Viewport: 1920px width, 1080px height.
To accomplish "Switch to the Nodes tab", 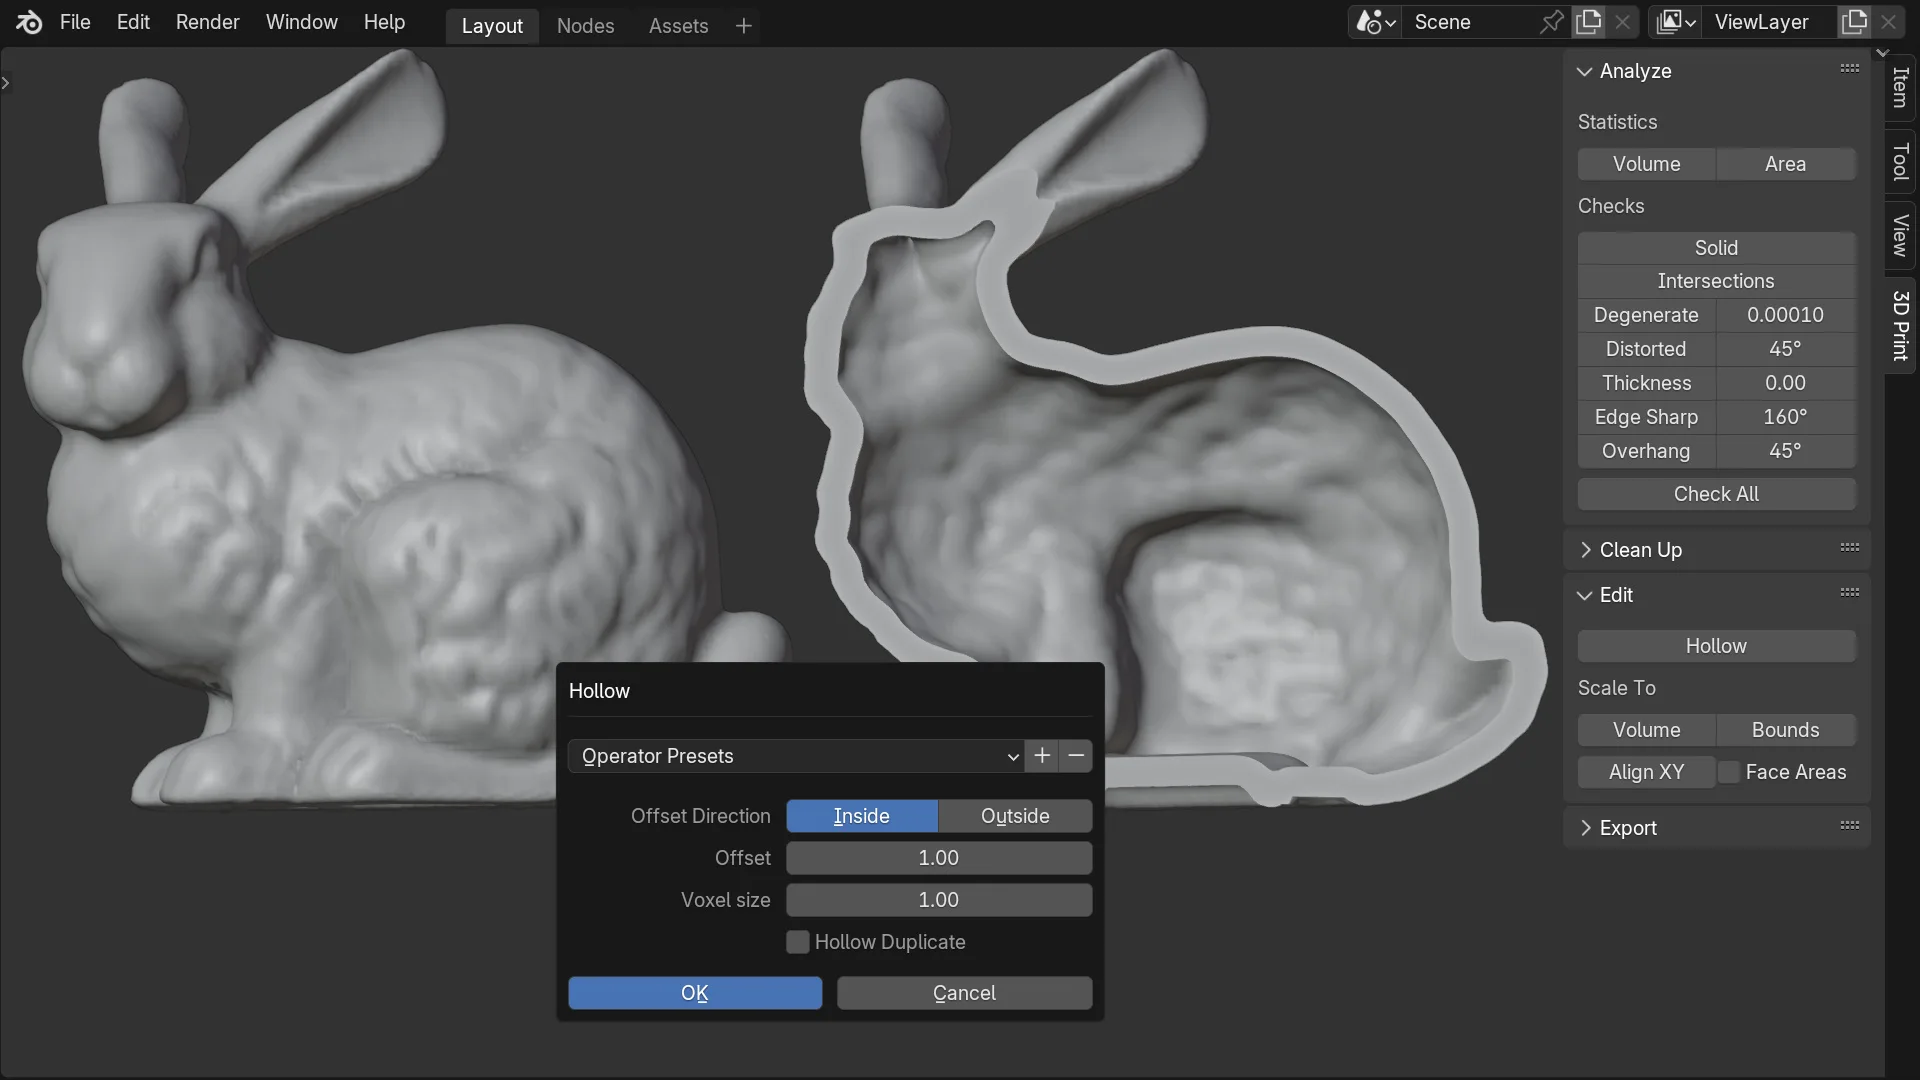I will [585, 26].
